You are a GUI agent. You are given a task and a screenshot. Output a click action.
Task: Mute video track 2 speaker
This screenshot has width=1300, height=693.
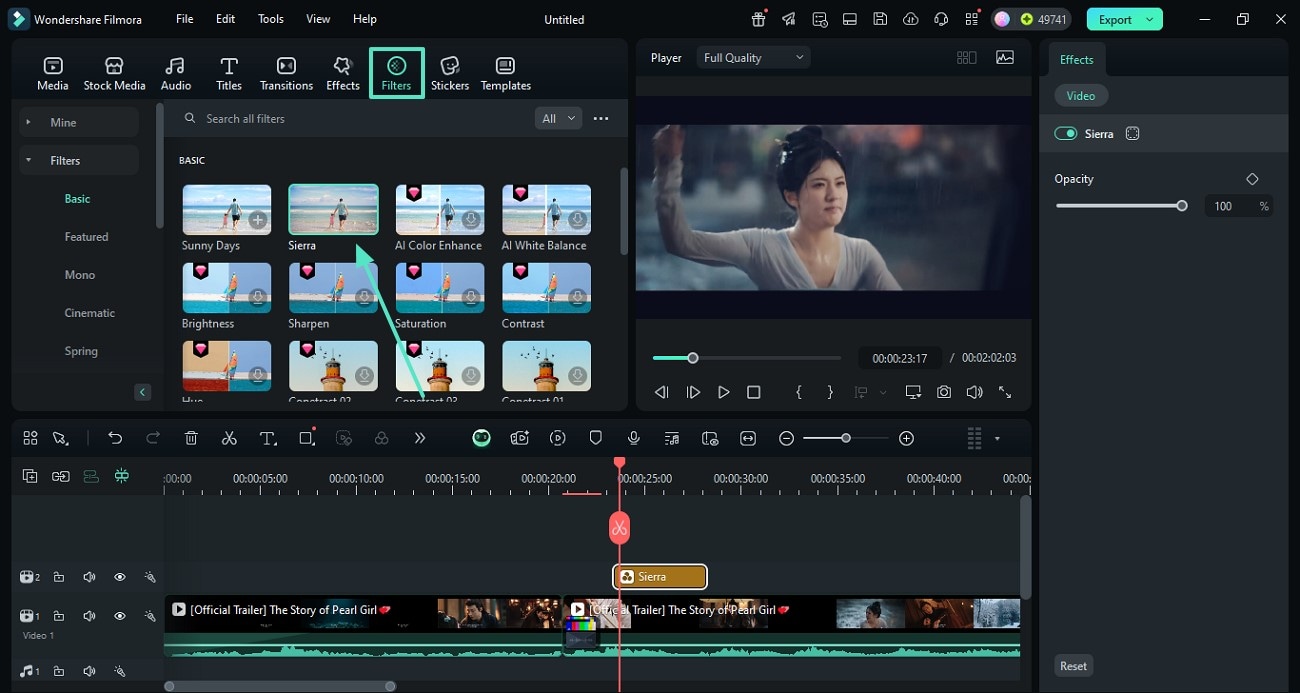89,577
